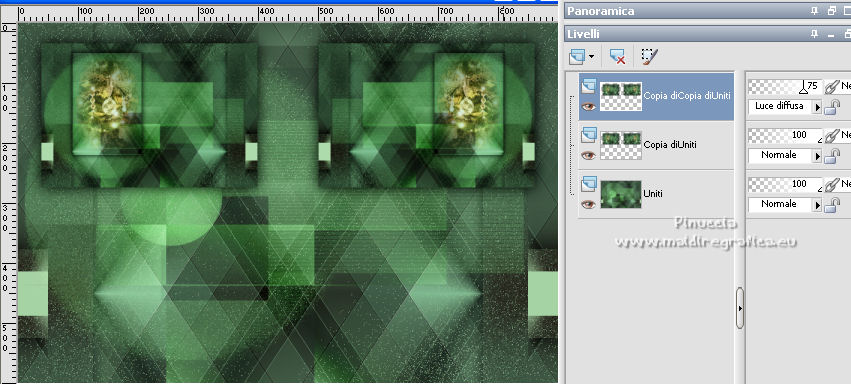Click link icon beside Copia diCopia diUniti opacity
851x384 pixels.
(831, 87)
